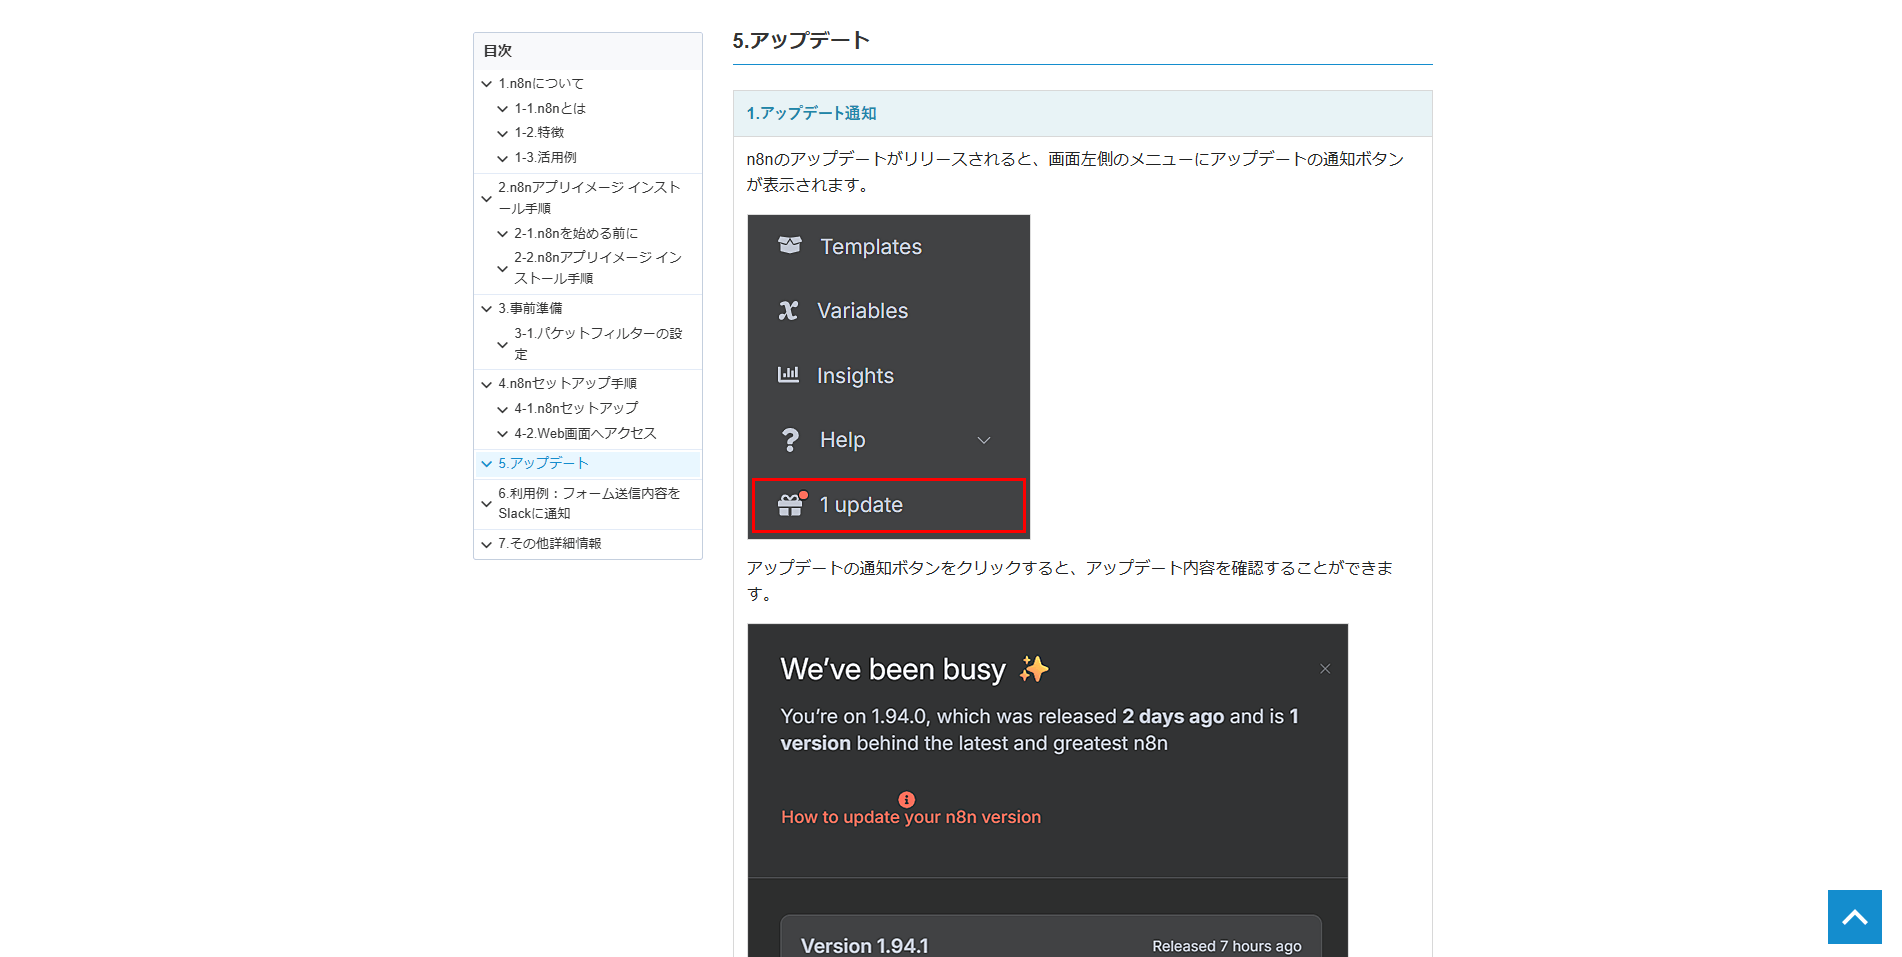
Task: Click the Version 1.94.1 release card
Action: pyautogui.click(x=1050, y=940)
